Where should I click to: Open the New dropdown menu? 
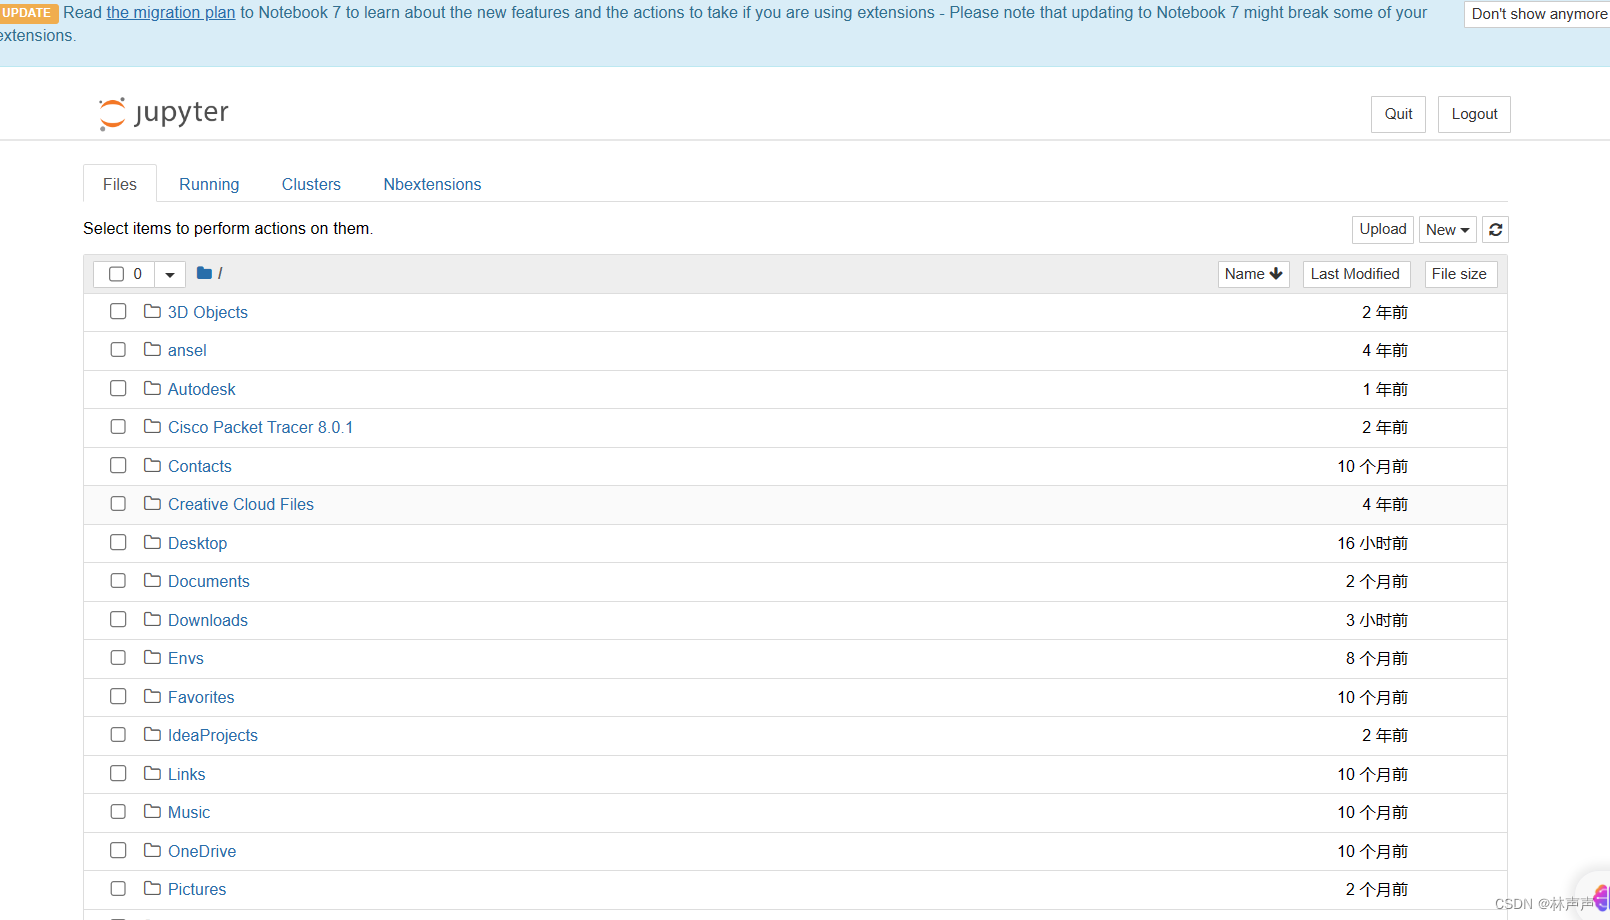1447,230
